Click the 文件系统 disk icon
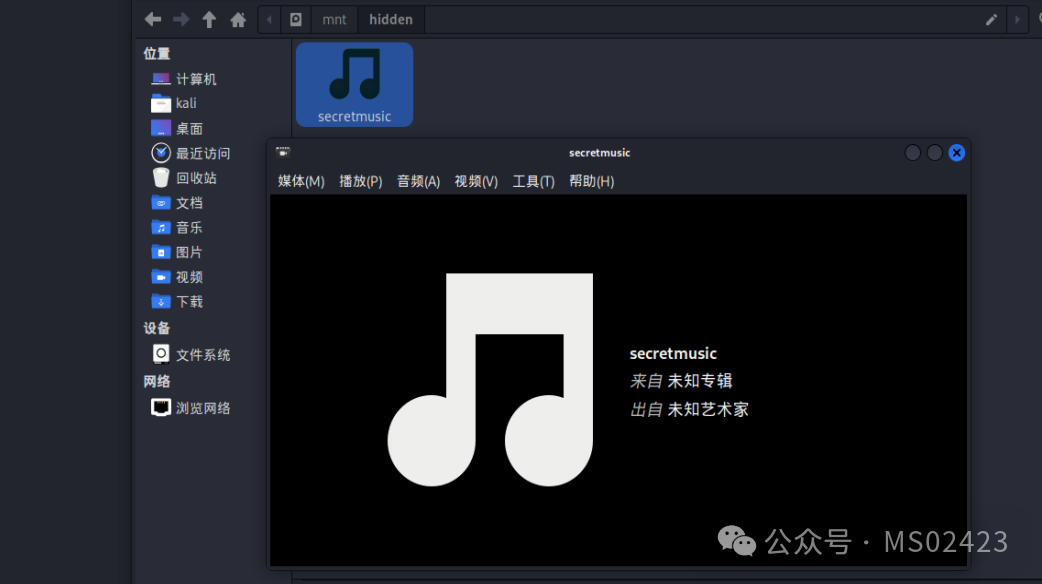 click(x=161, y=354)
